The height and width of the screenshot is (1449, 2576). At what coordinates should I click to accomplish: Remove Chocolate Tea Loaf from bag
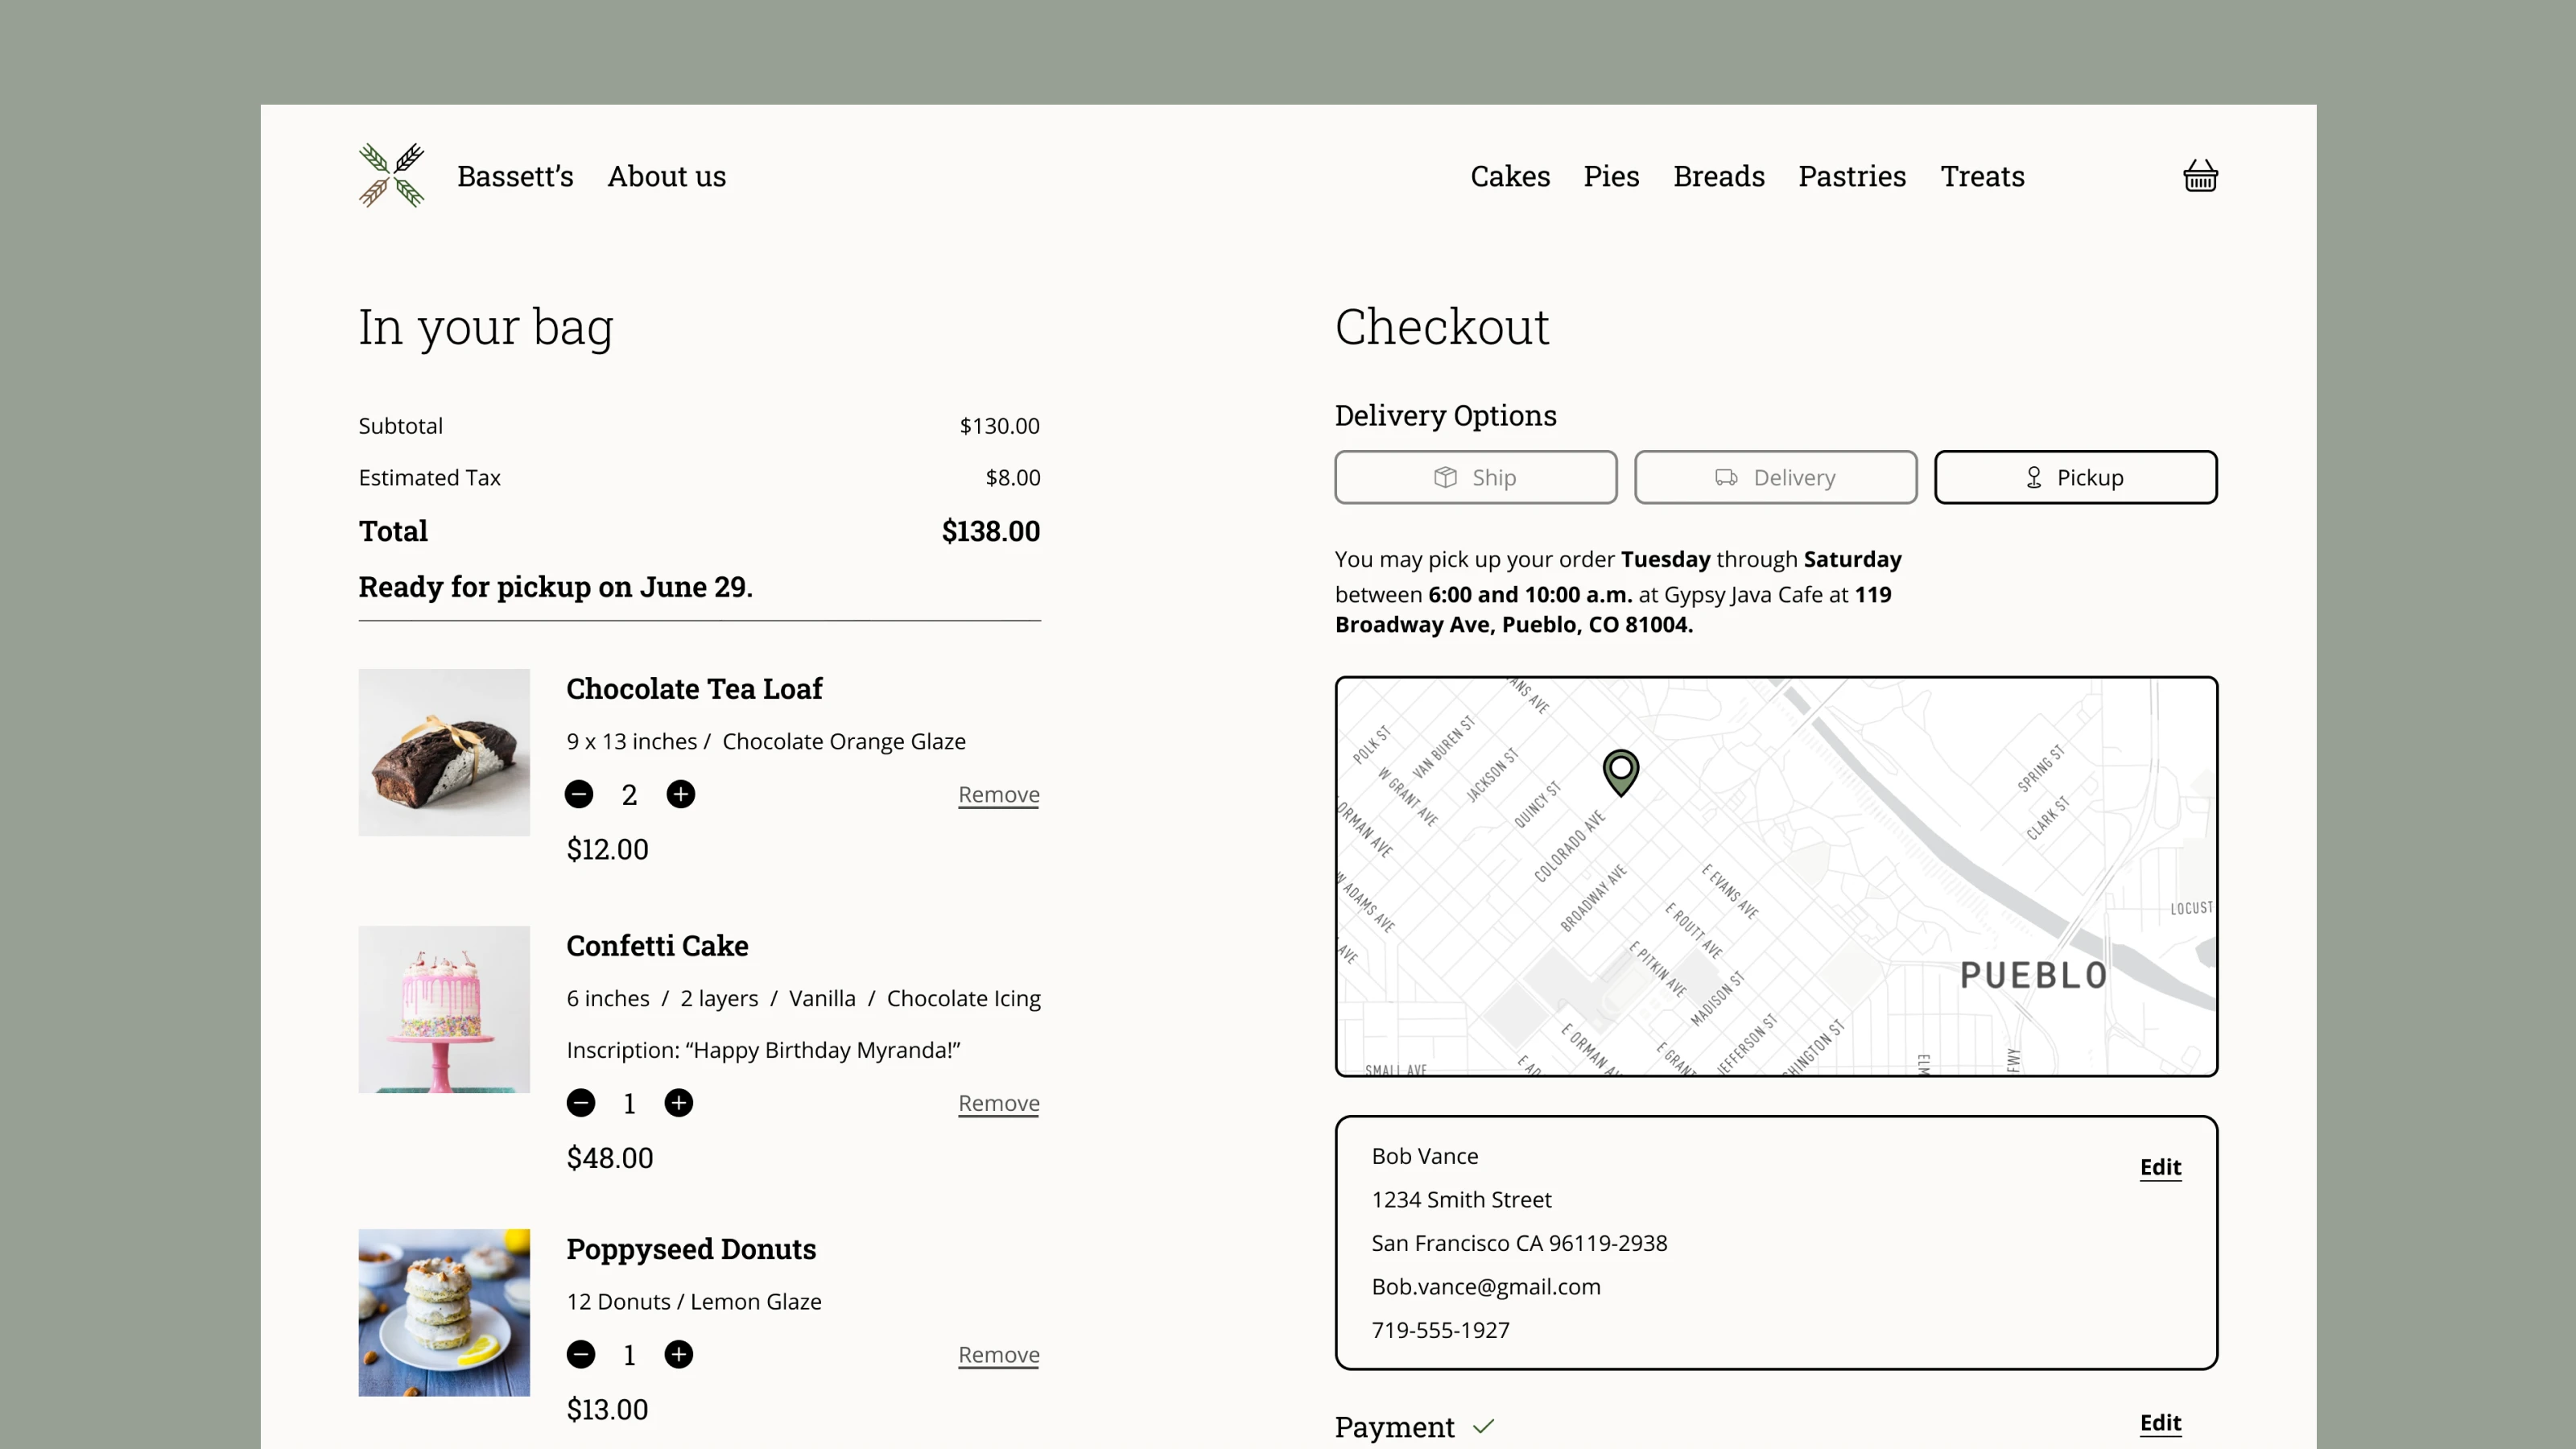coord(999,795)
